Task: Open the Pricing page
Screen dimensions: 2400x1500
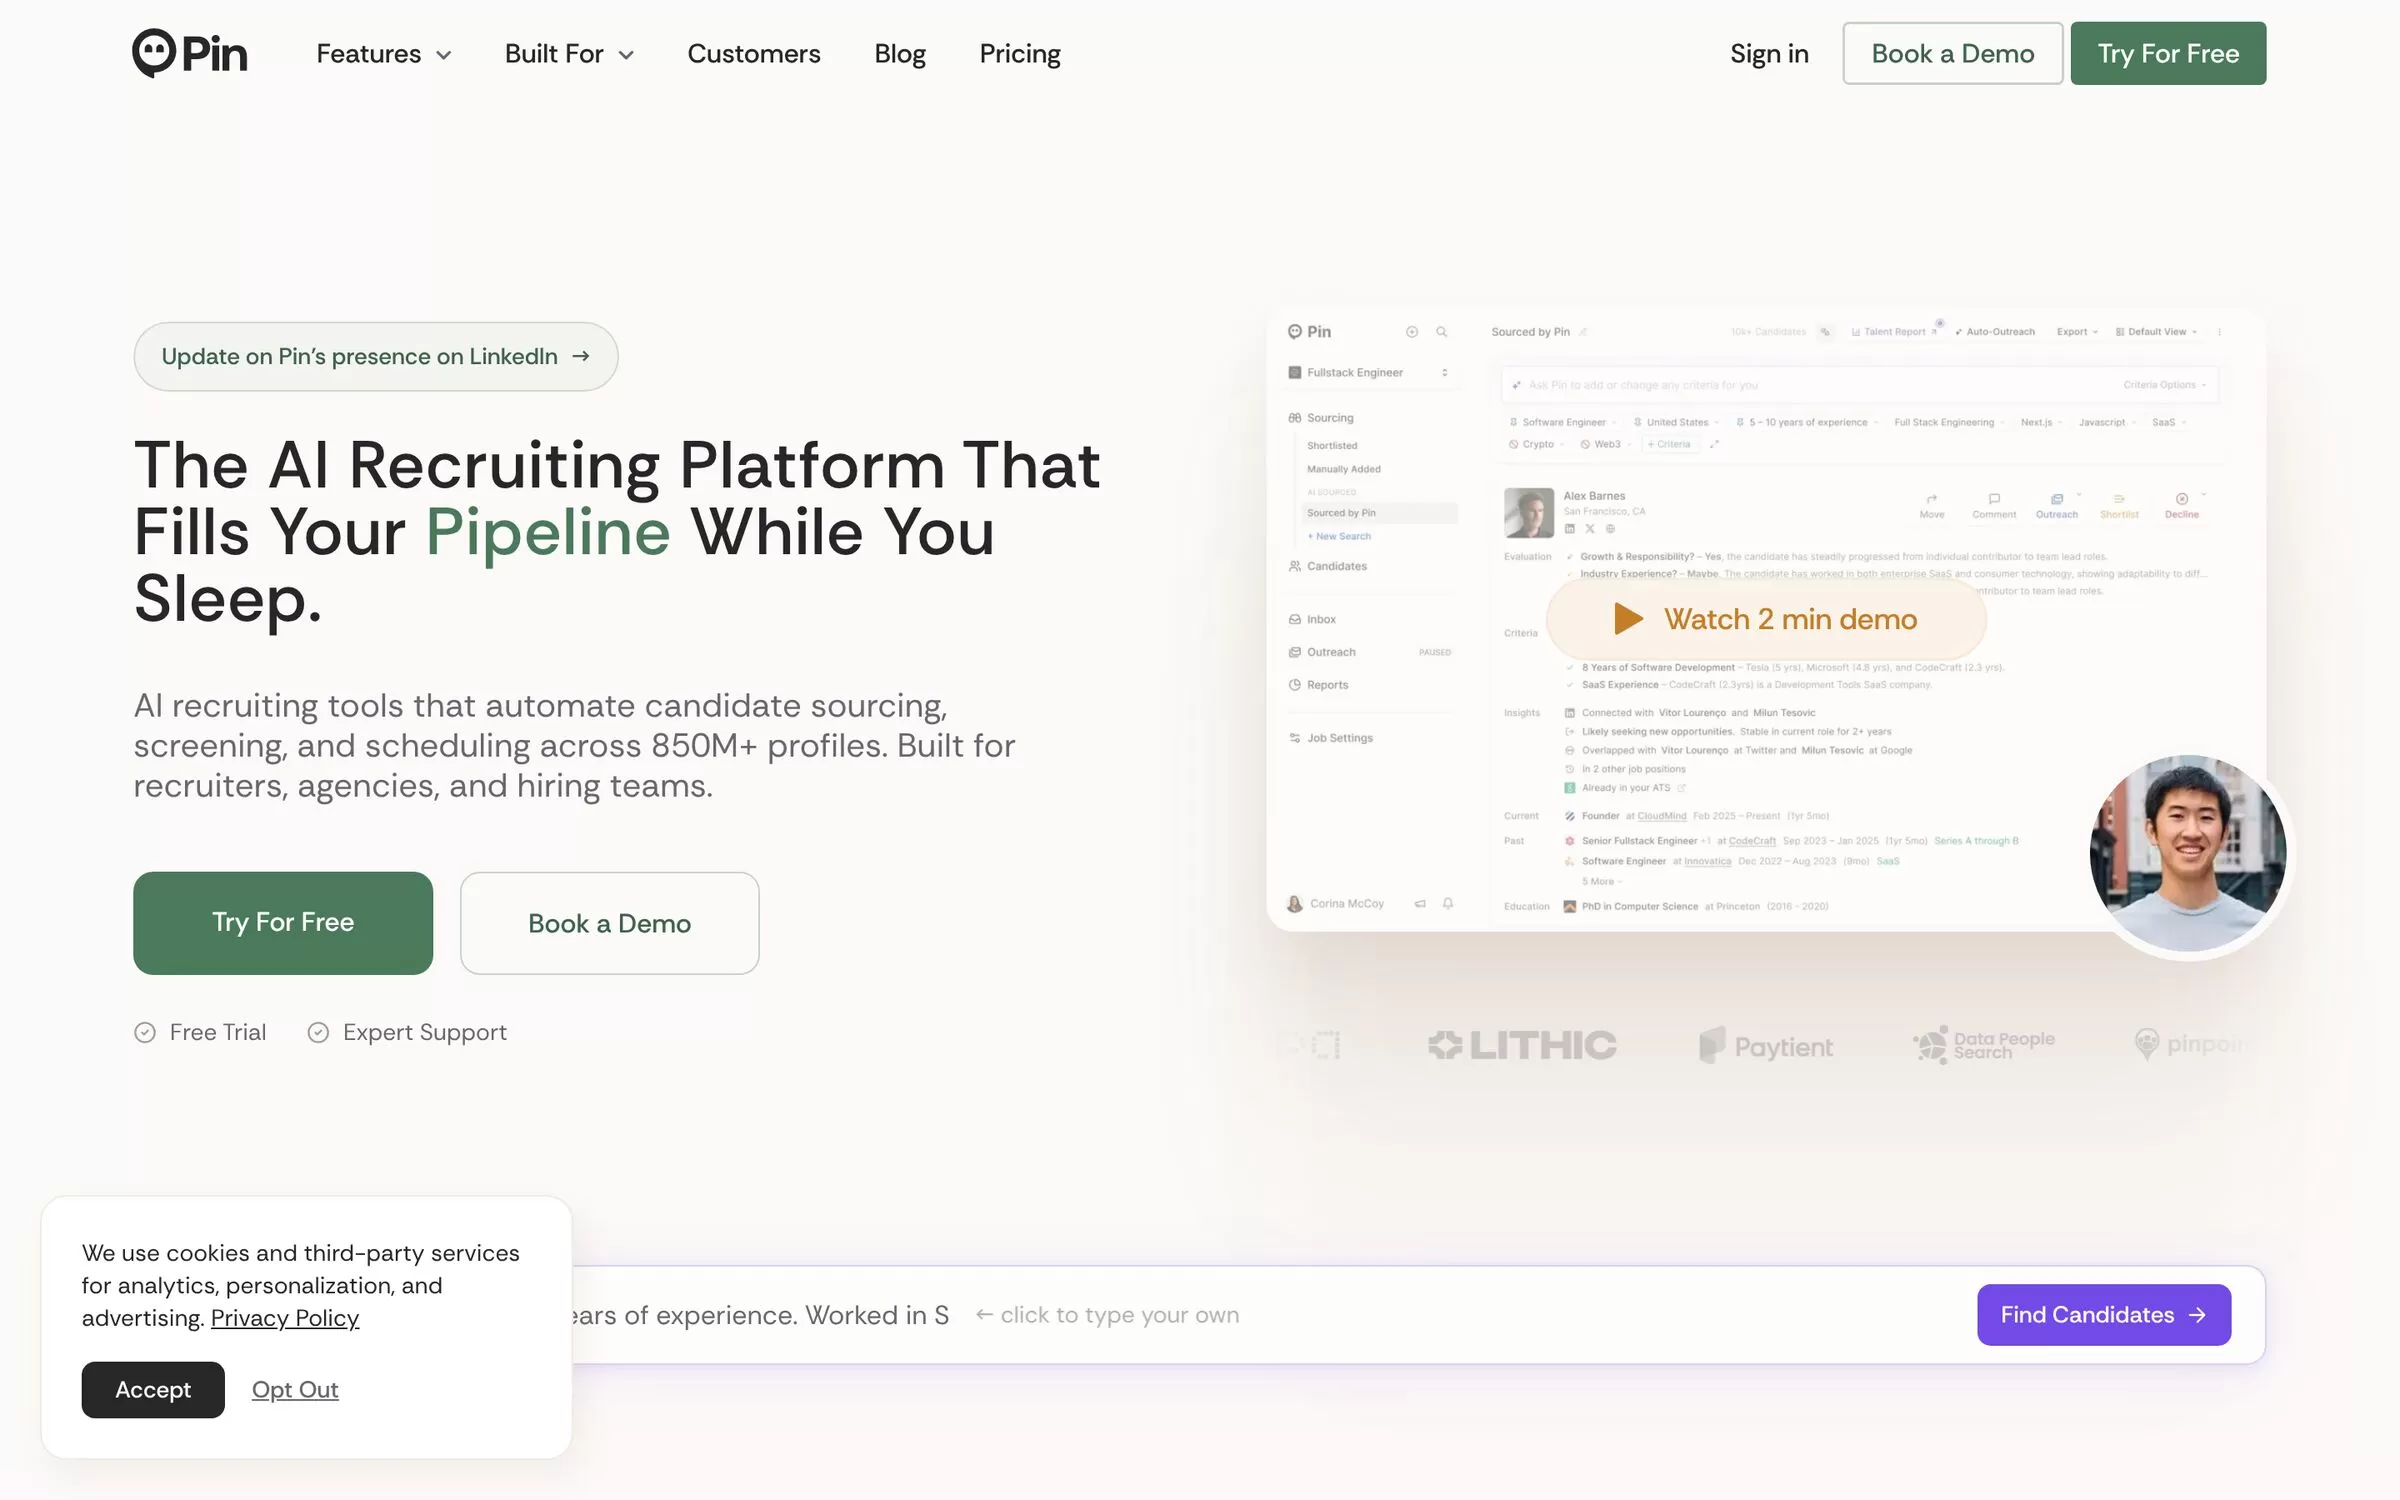Action: coord(1019,54)
